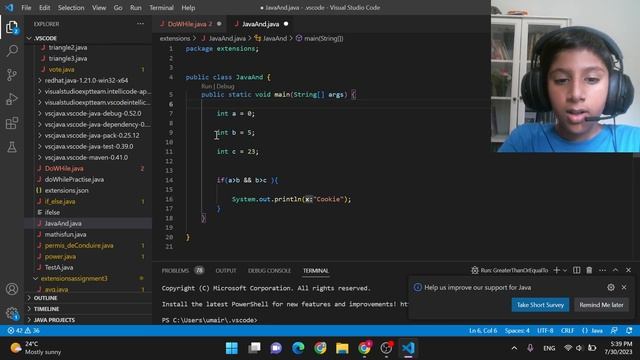Open the File menu
The width and height of the screenshot is (640, 360).
(26, 8)
